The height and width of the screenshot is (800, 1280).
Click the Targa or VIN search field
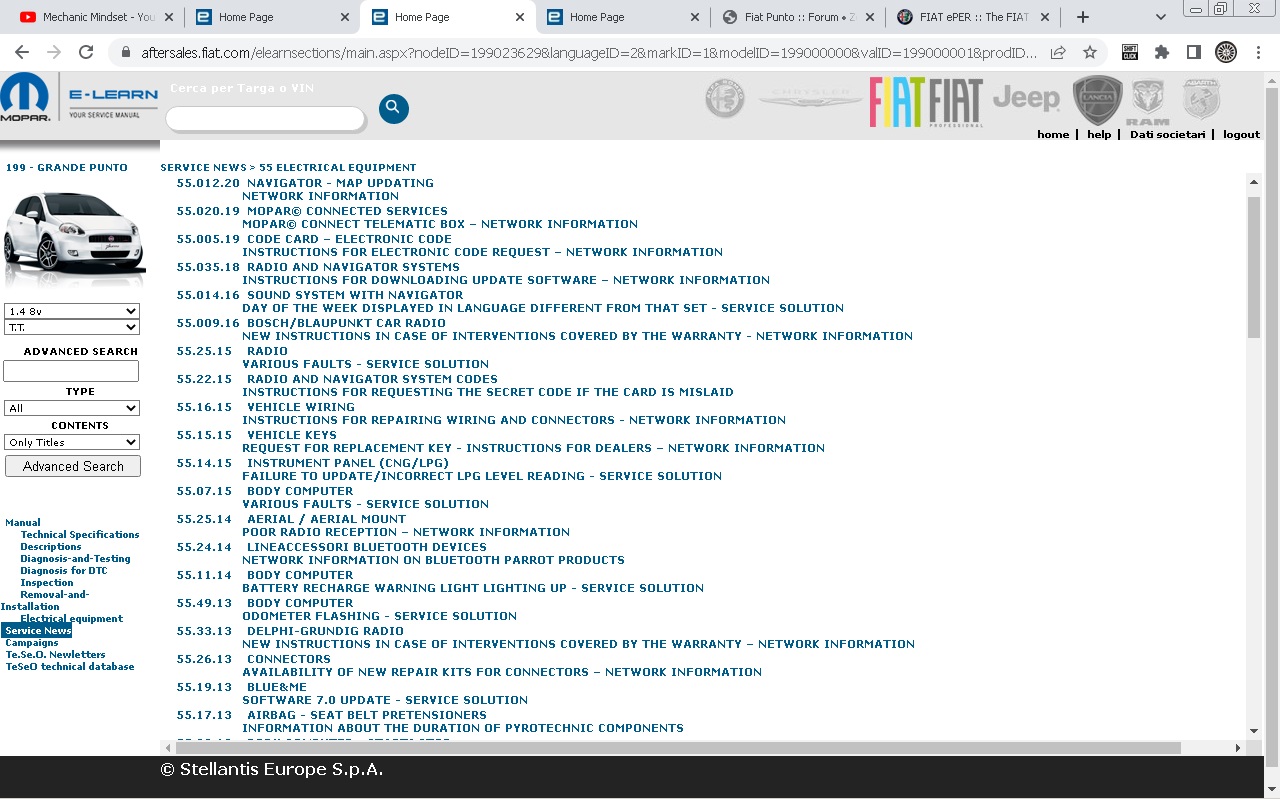pos(265,119)
